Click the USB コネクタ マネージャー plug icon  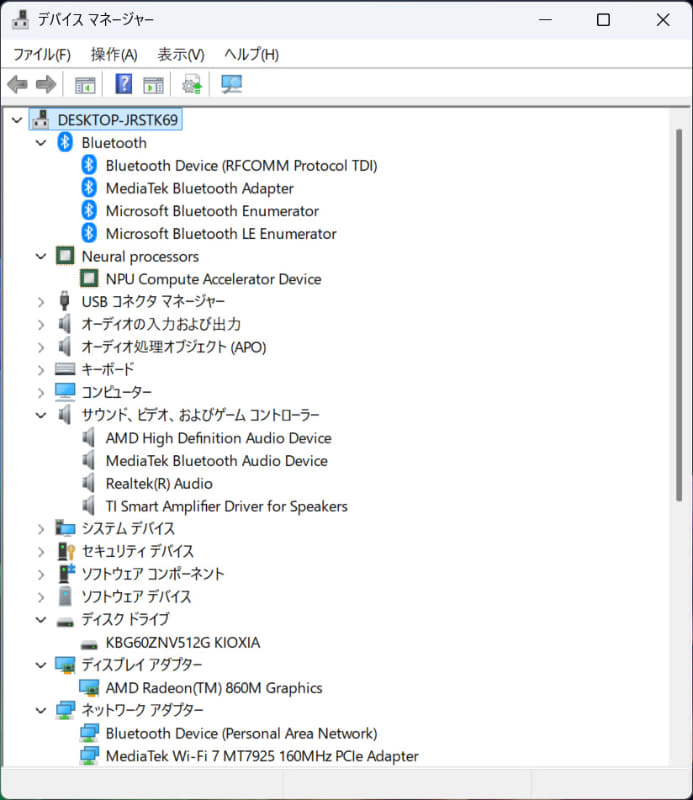[x=64, y=301]
